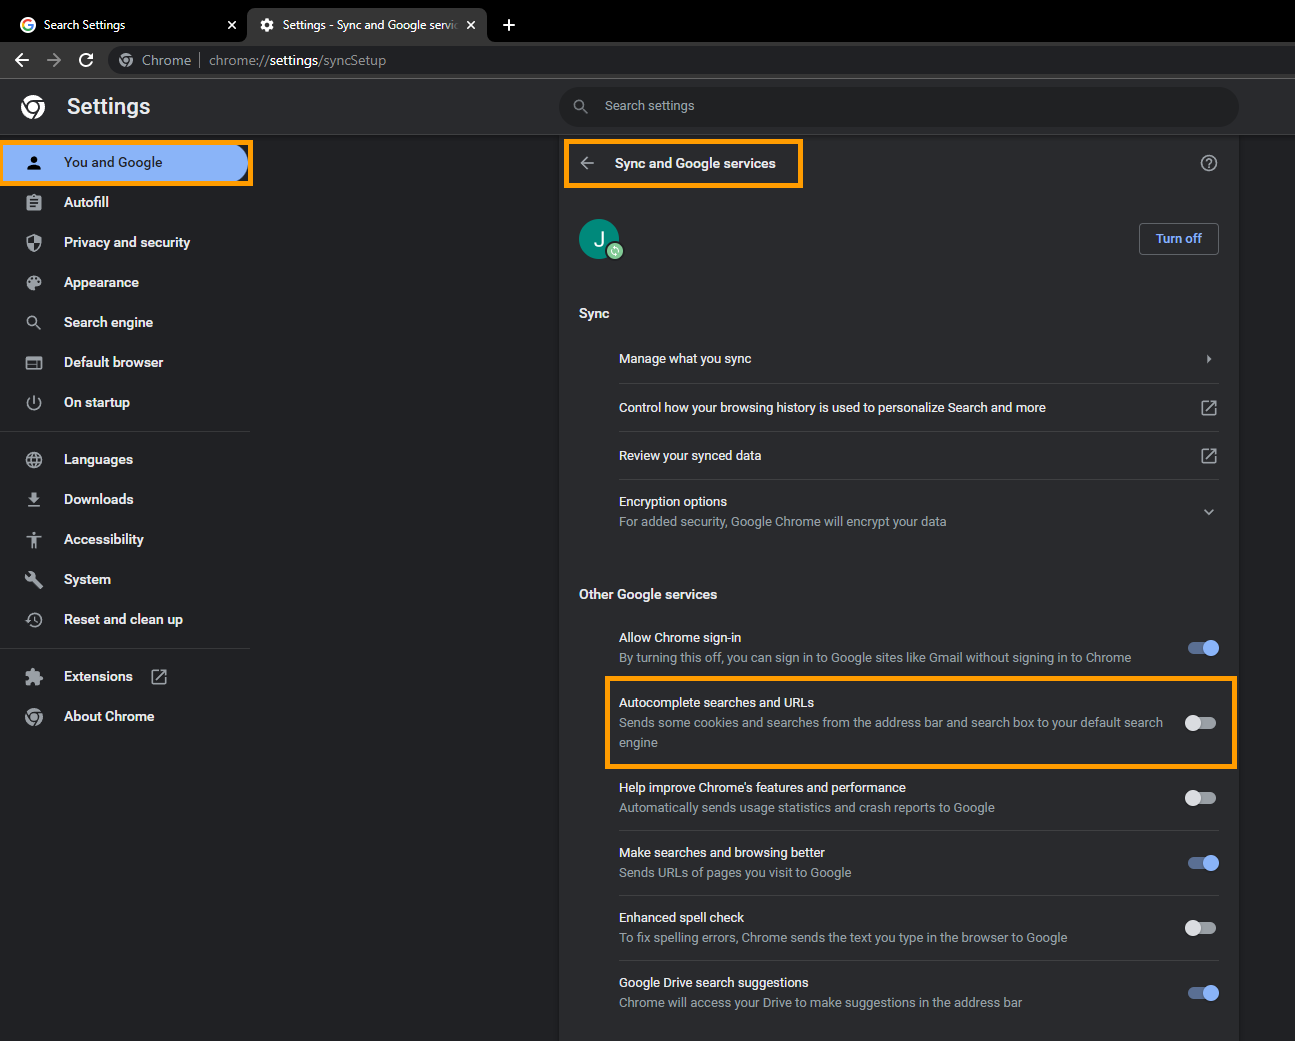Click the browser back arrow icon
The height and width of the screenshot is (1041, 1295).
click(22, 60)
